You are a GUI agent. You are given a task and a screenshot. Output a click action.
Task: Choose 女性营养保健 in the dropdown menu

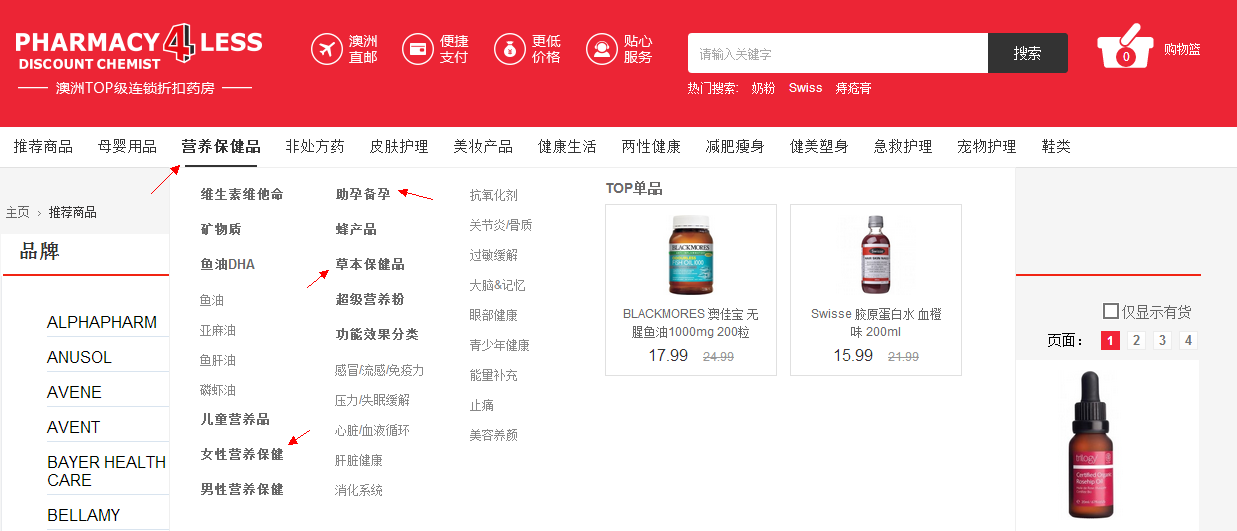[242, 454]
